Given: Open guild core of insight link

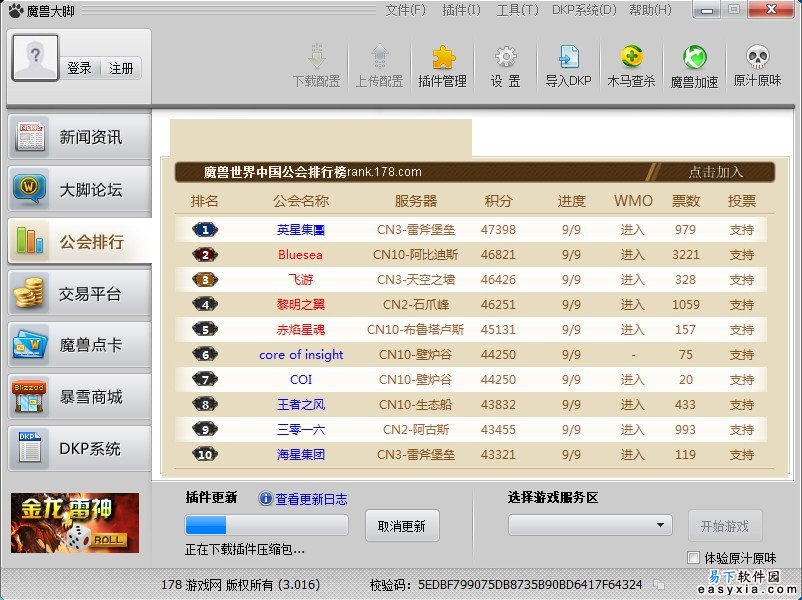Looking at the screenshot, I should click(x=301, y=354).
